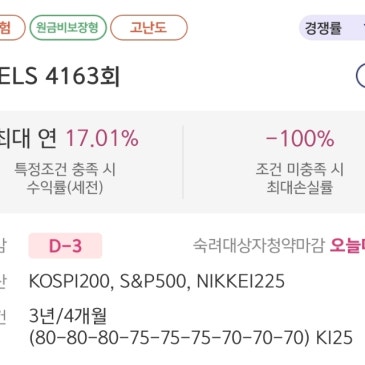The width and height of the screenshot is (365, 365).
Task: Tap the pink D-3 deadline badge
Action: (x=65, y=246)
